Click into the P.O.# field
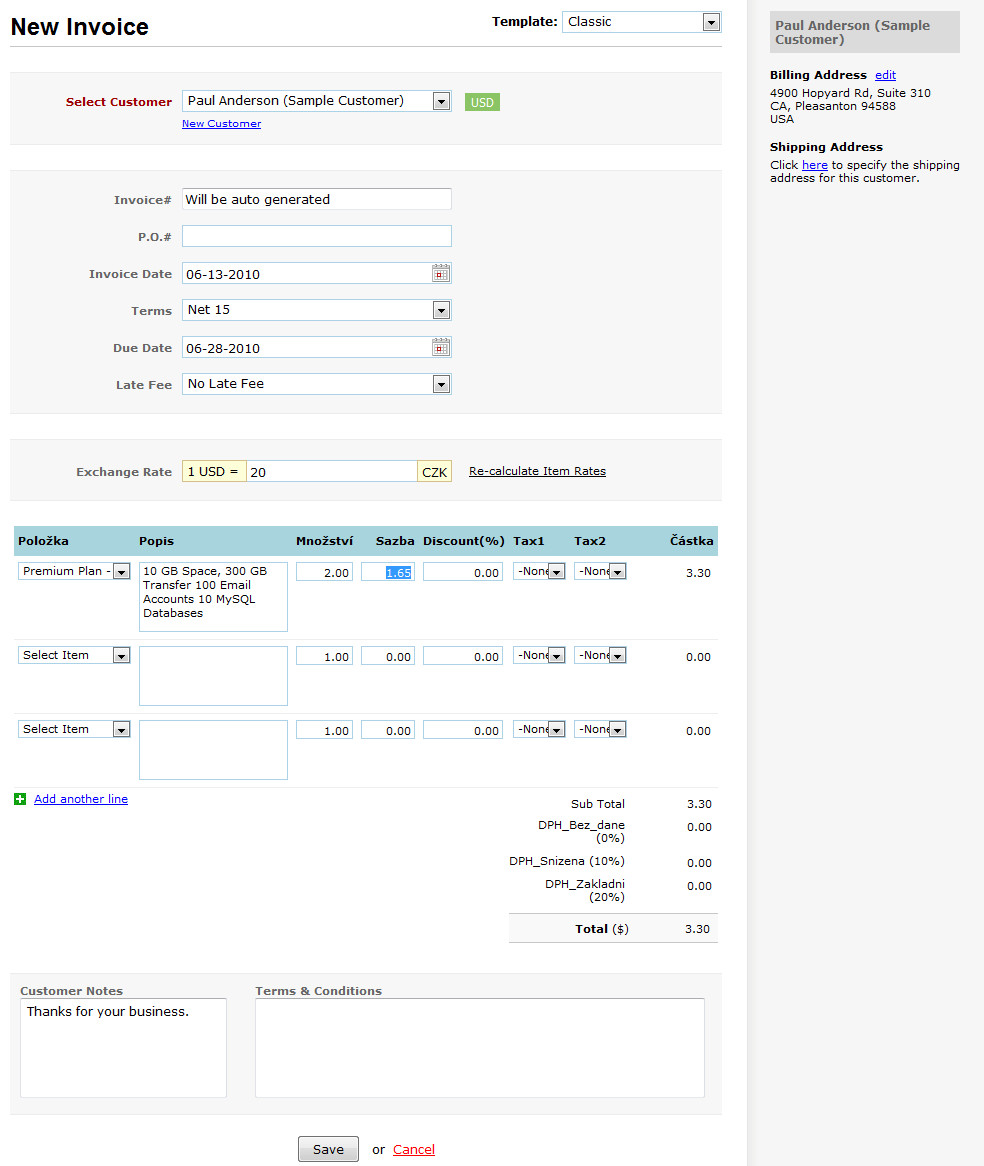This screenshot has height=1166, width=984. pyautogui.click(x=316, y=236)
